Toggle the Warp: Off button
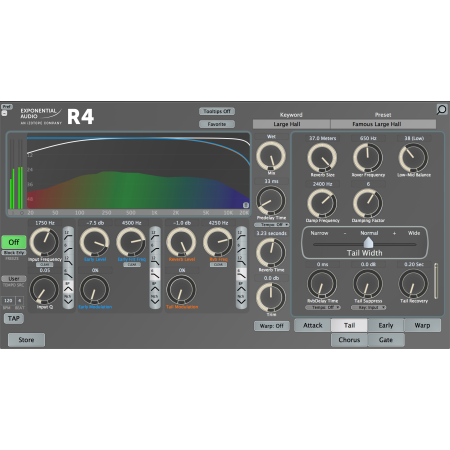The width and height of the screenshot is (450, 450). point(271,326)
